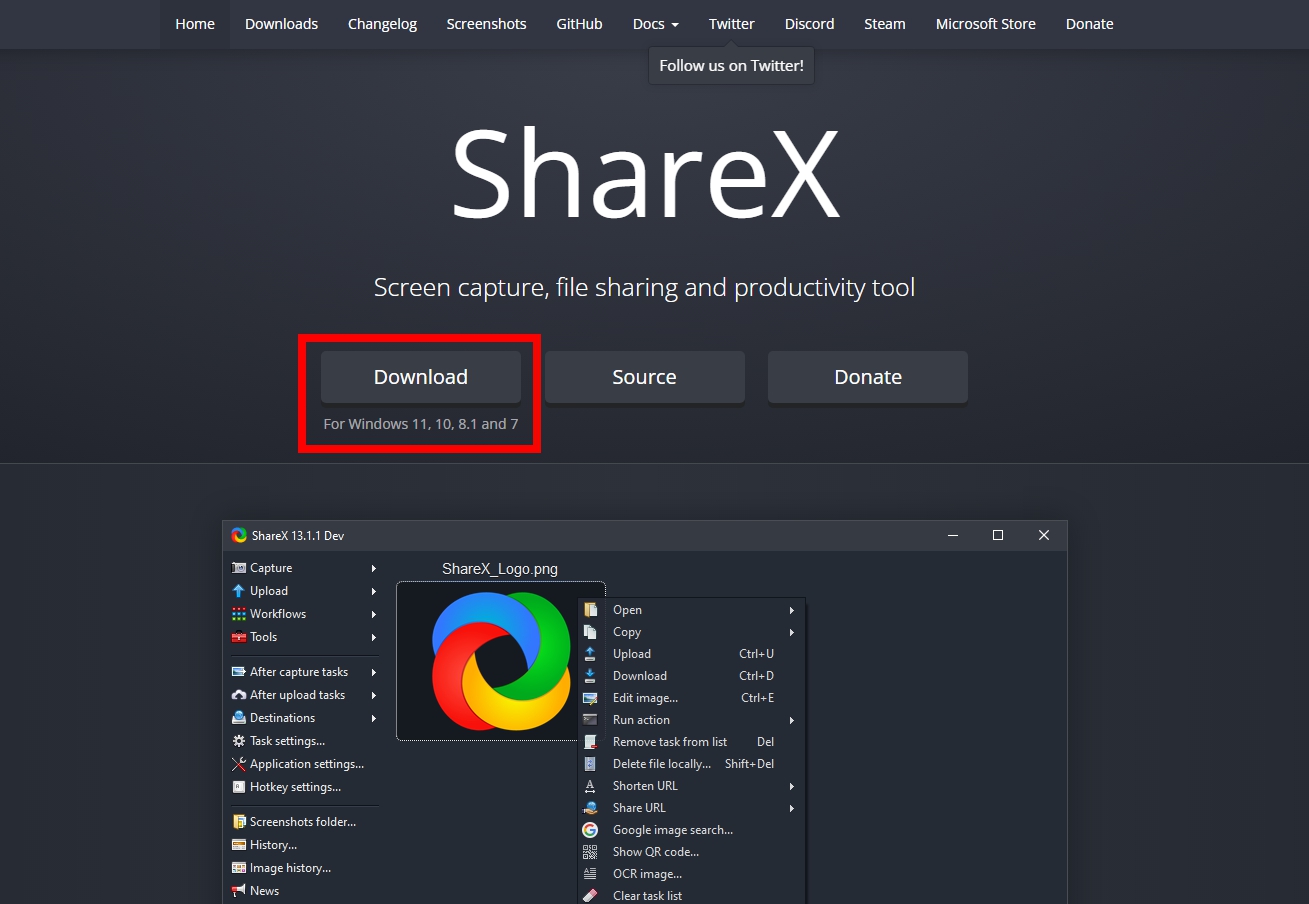Click the Delete file locally icon

click(x=590, y=764)
